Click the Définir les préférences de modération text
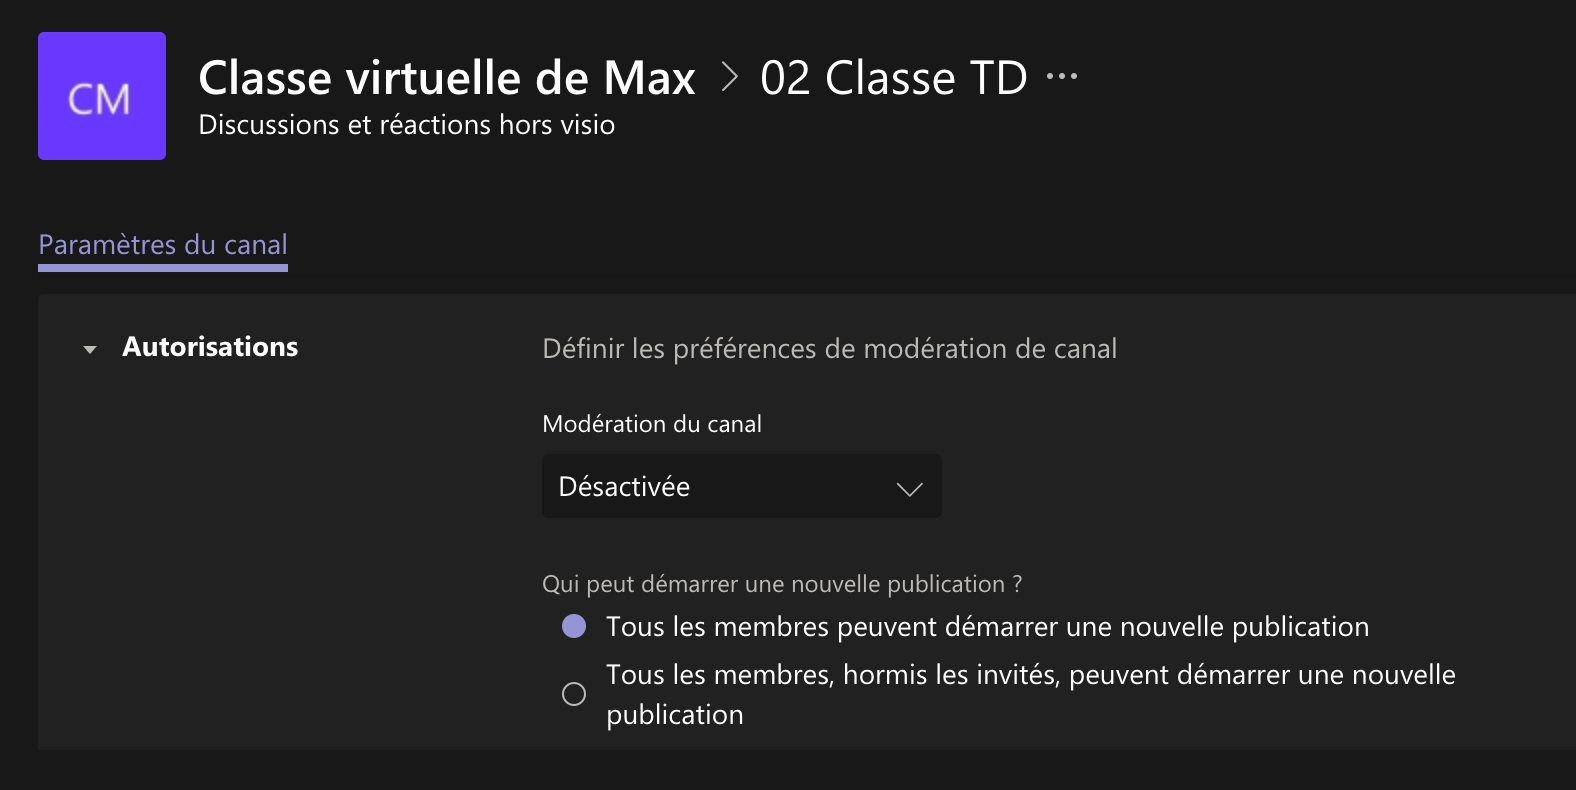 (x=830, y=349)
